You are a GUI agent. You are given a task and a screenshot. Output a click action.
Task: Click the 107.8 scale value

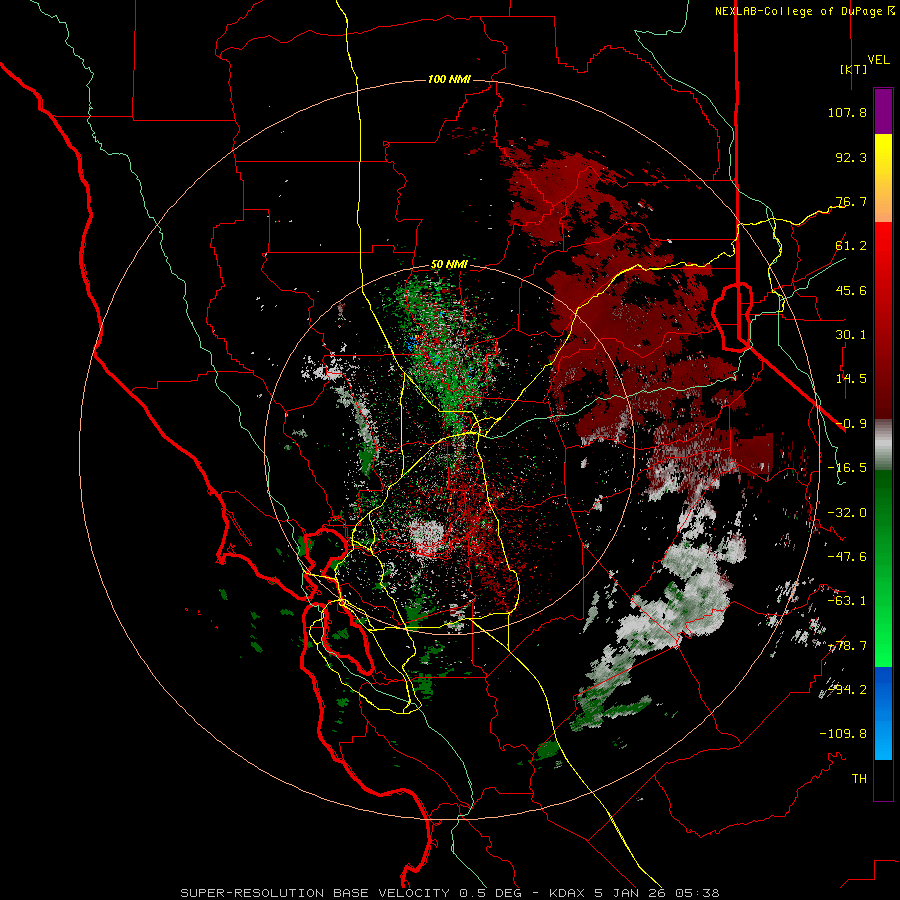point(847,112)
